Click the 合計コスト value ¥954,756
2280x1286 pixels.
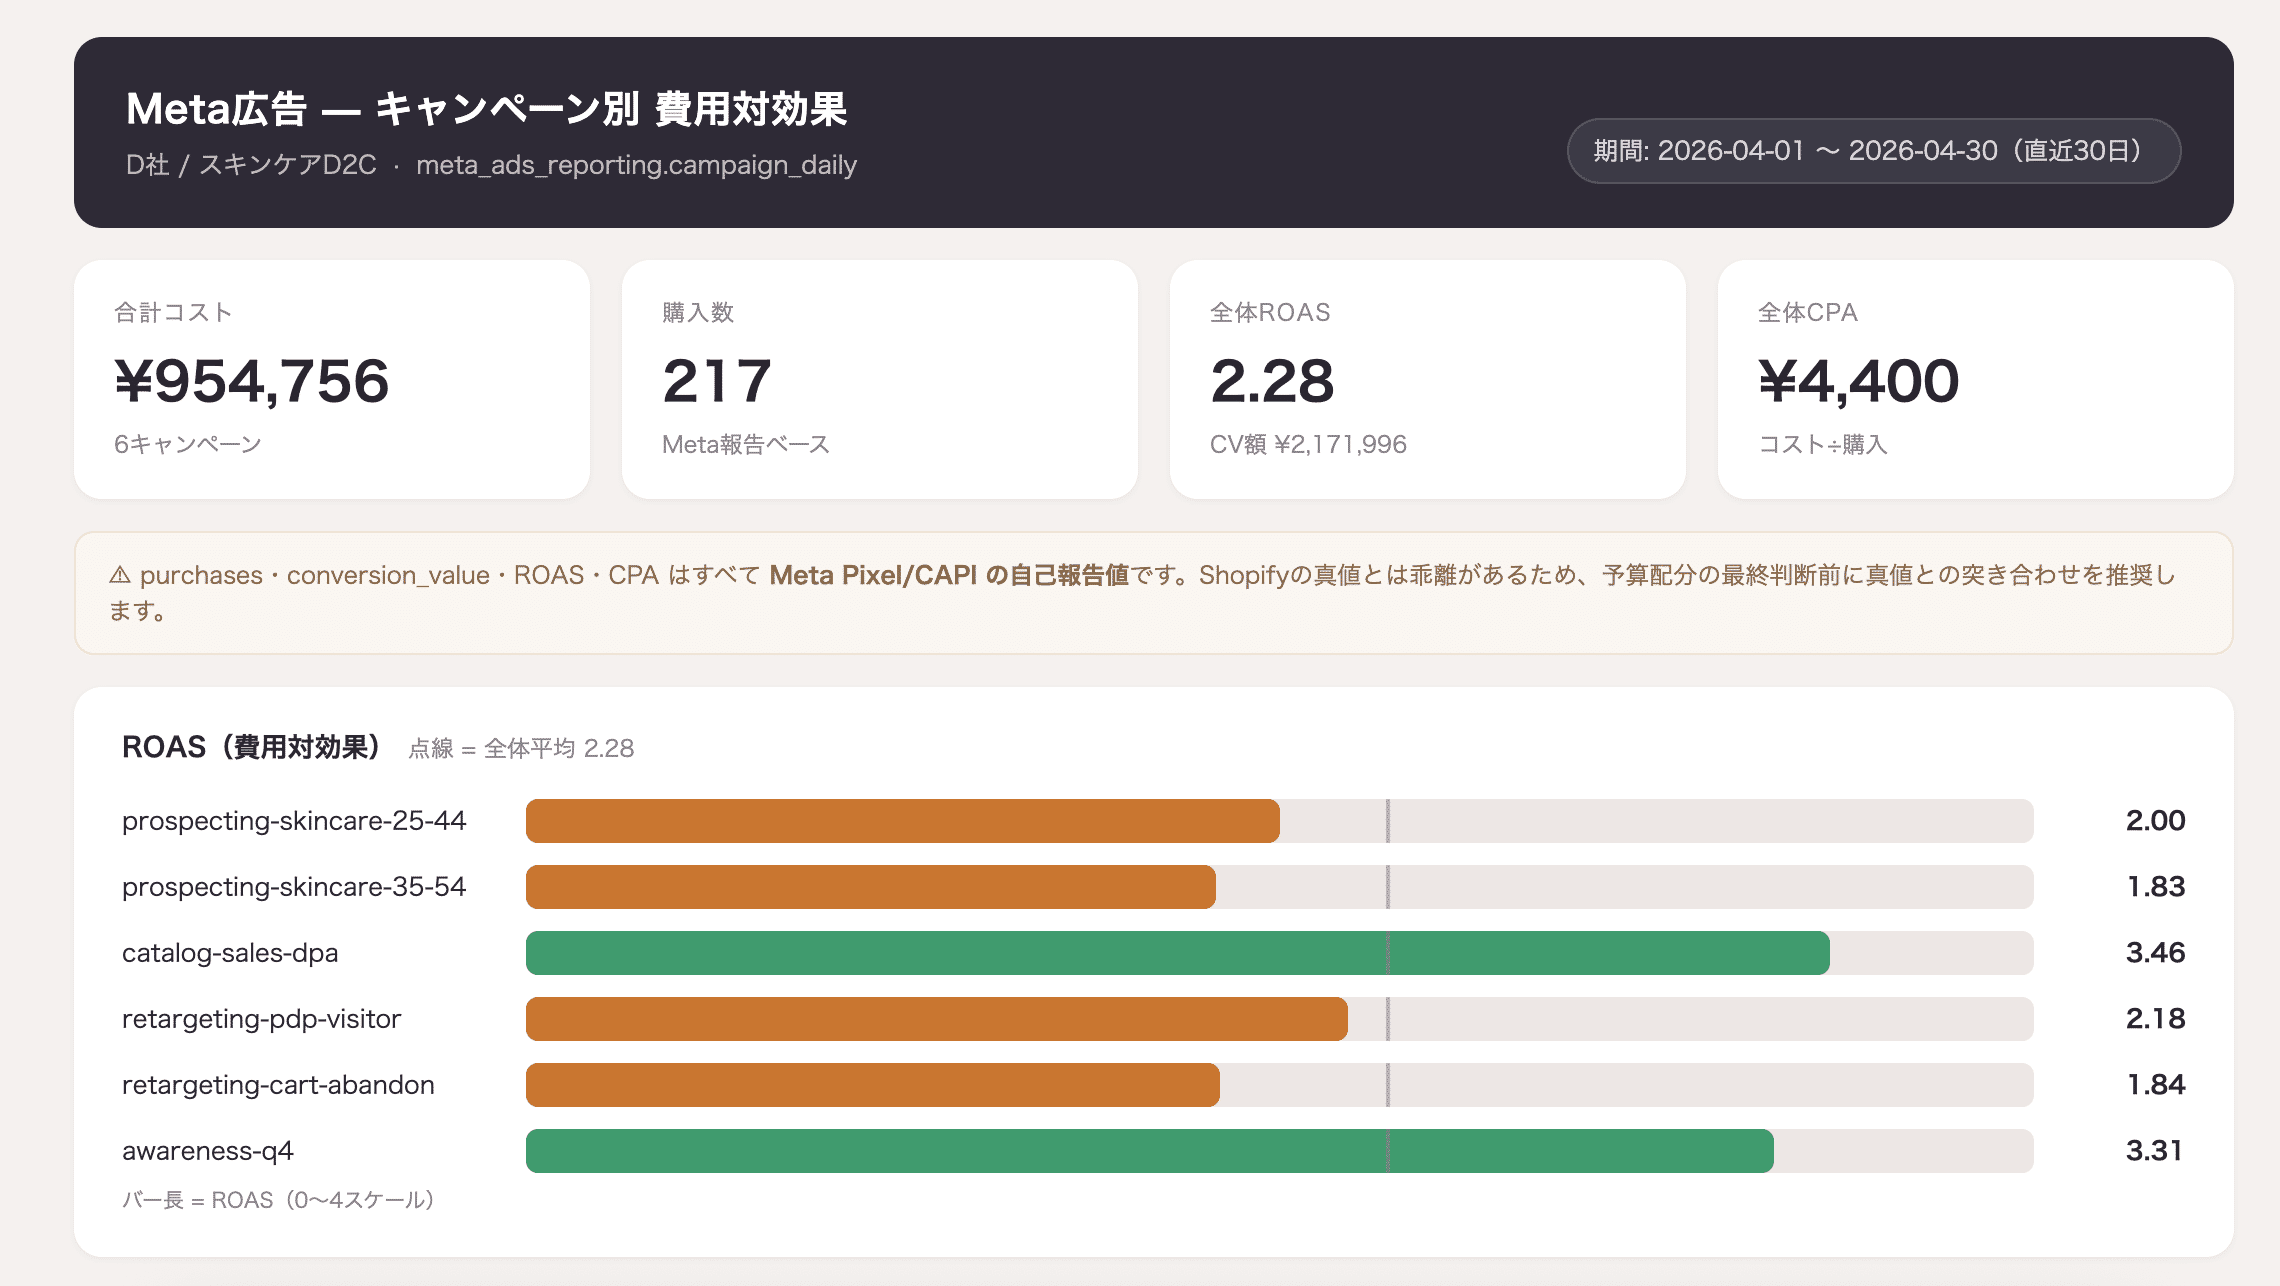tap(252, 381)
